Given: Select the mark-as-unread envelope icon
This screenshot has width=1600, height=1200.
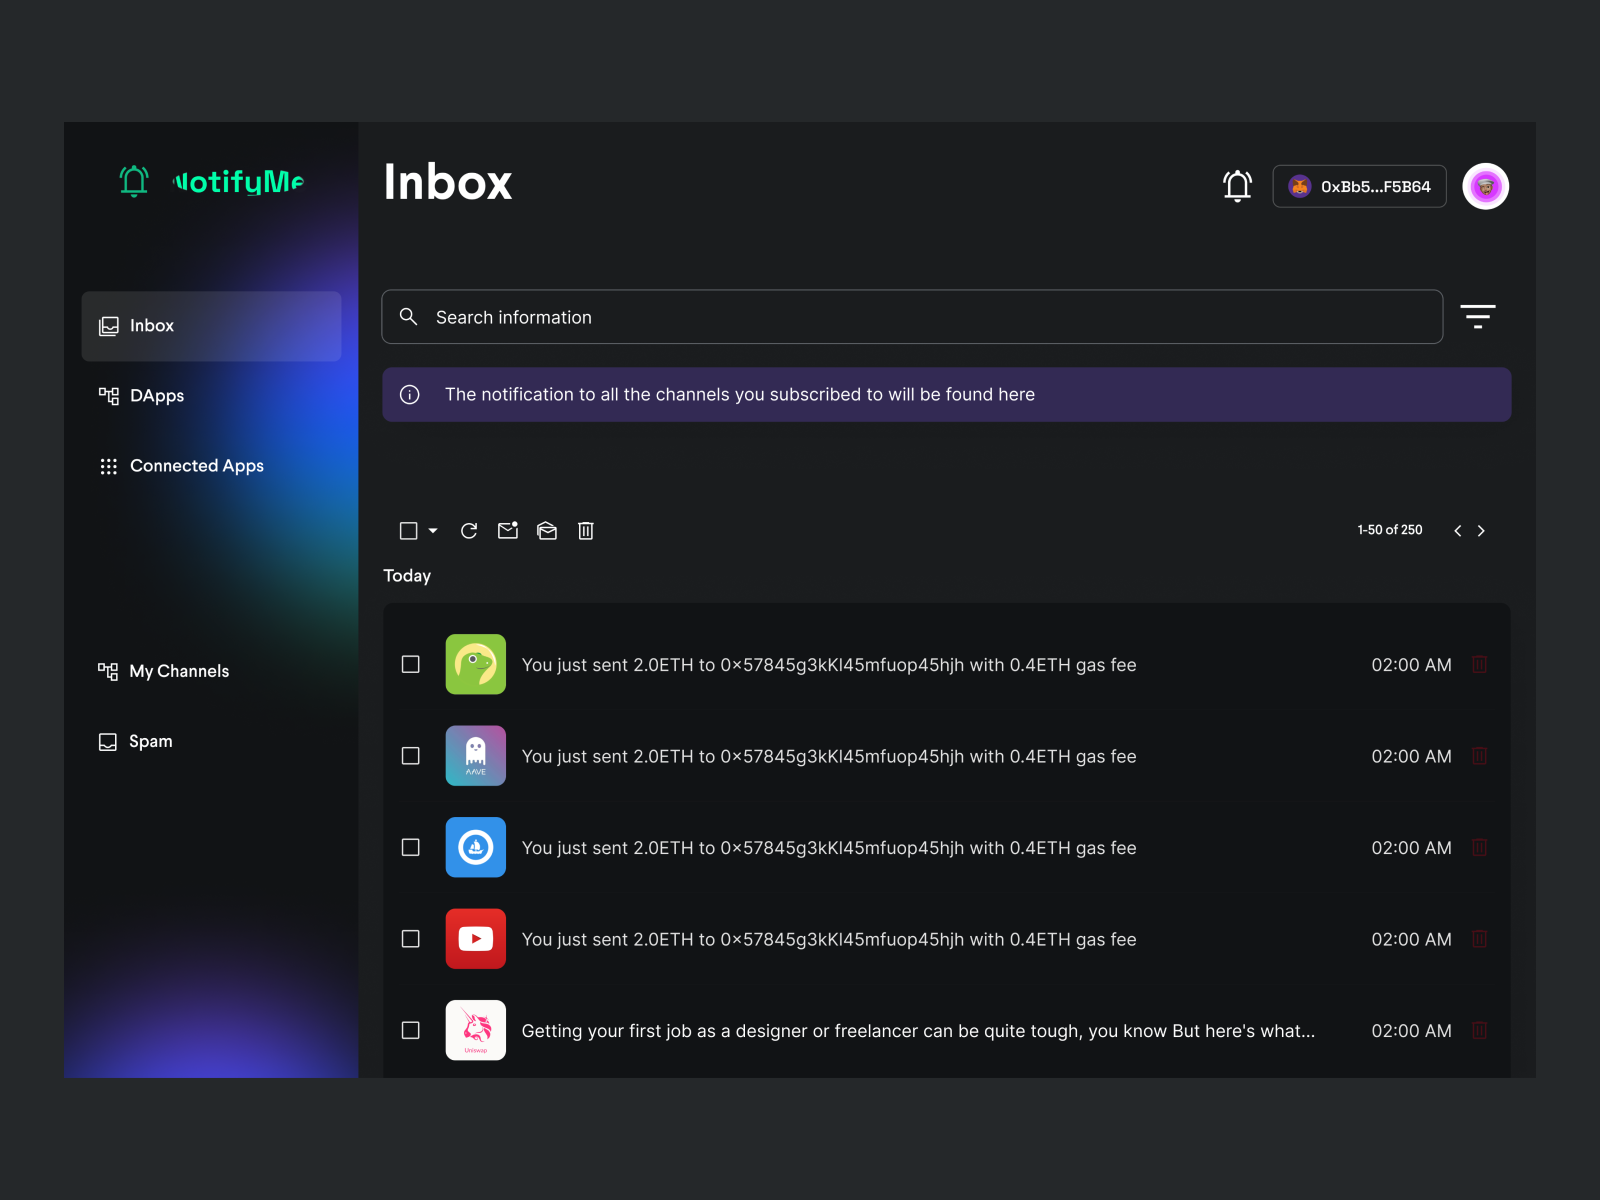Looking at the screenshot, I should [x=507, y=531].
